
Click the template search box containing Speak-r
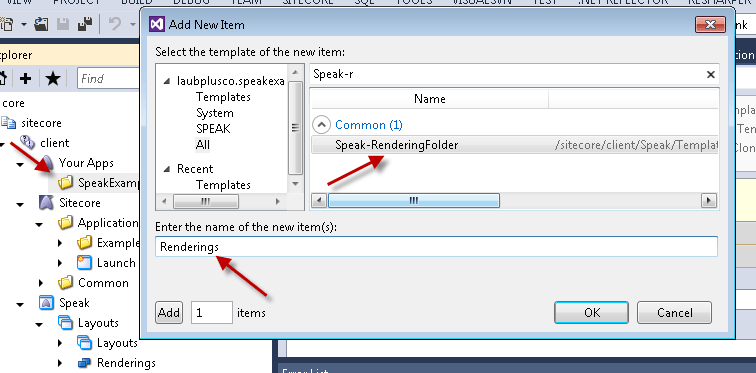pos(506,74)
